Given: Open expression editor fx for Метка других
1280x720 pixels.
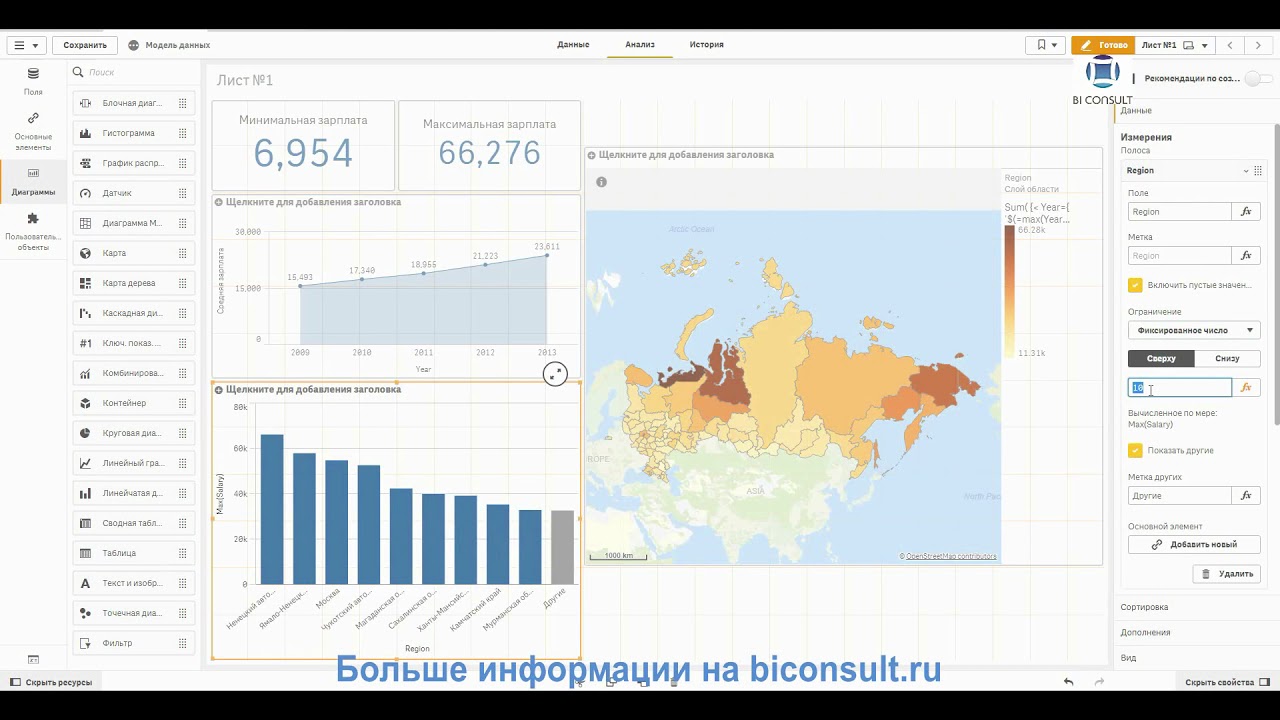Looking at the screenshot, I should pos(1246,496).
